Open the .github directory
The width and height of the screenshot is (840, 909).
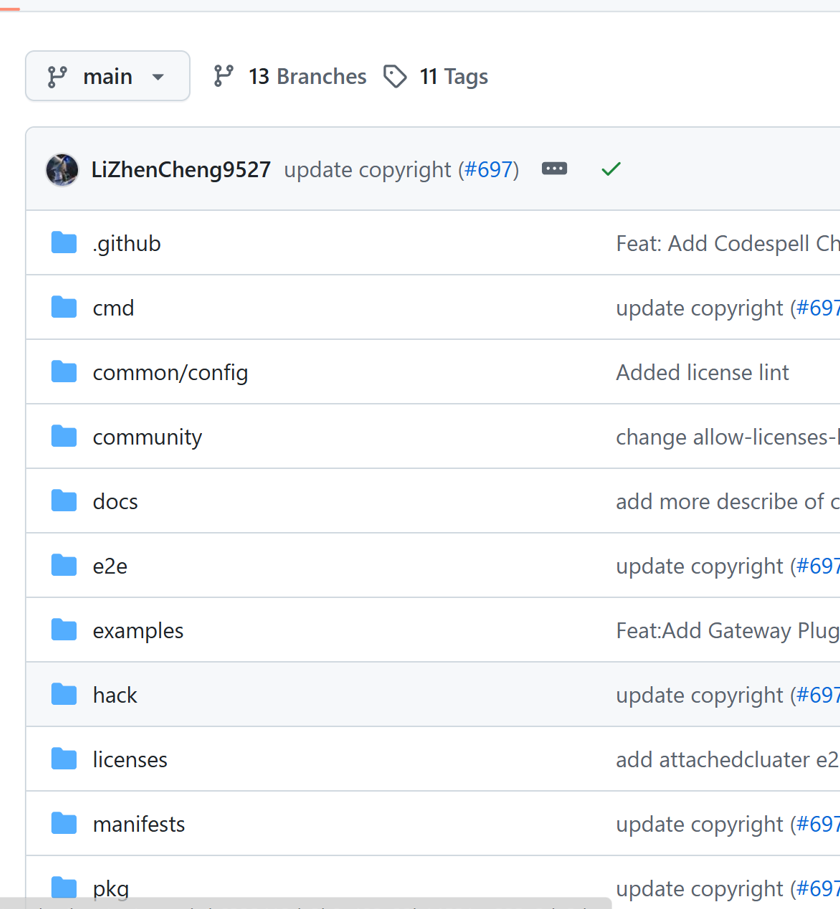tap(126, 243)
